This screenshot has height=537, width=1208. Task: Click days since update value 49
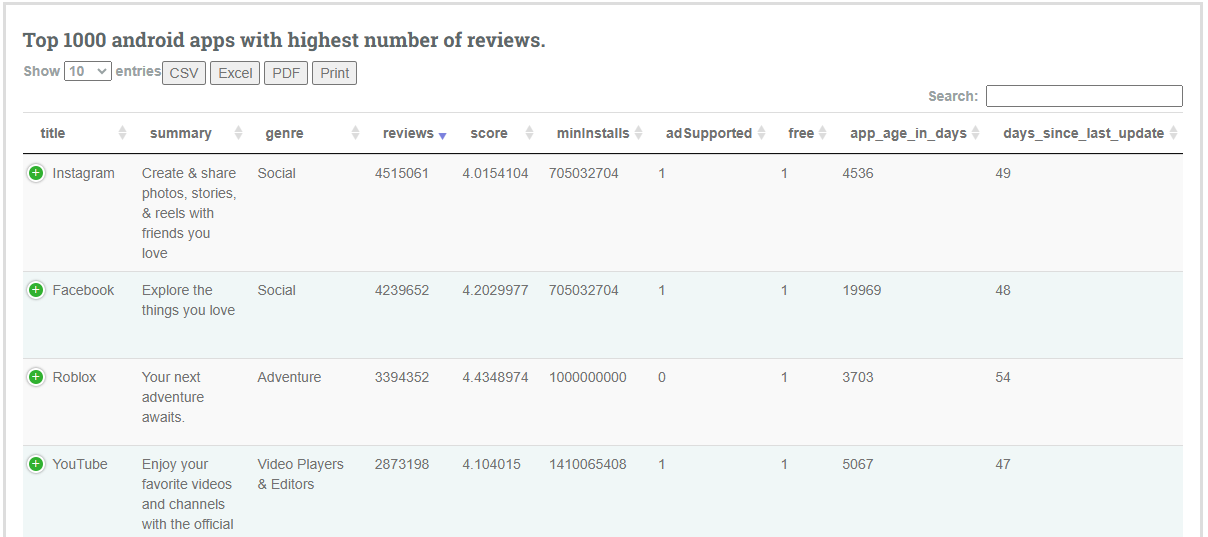tap(1003, 173)
